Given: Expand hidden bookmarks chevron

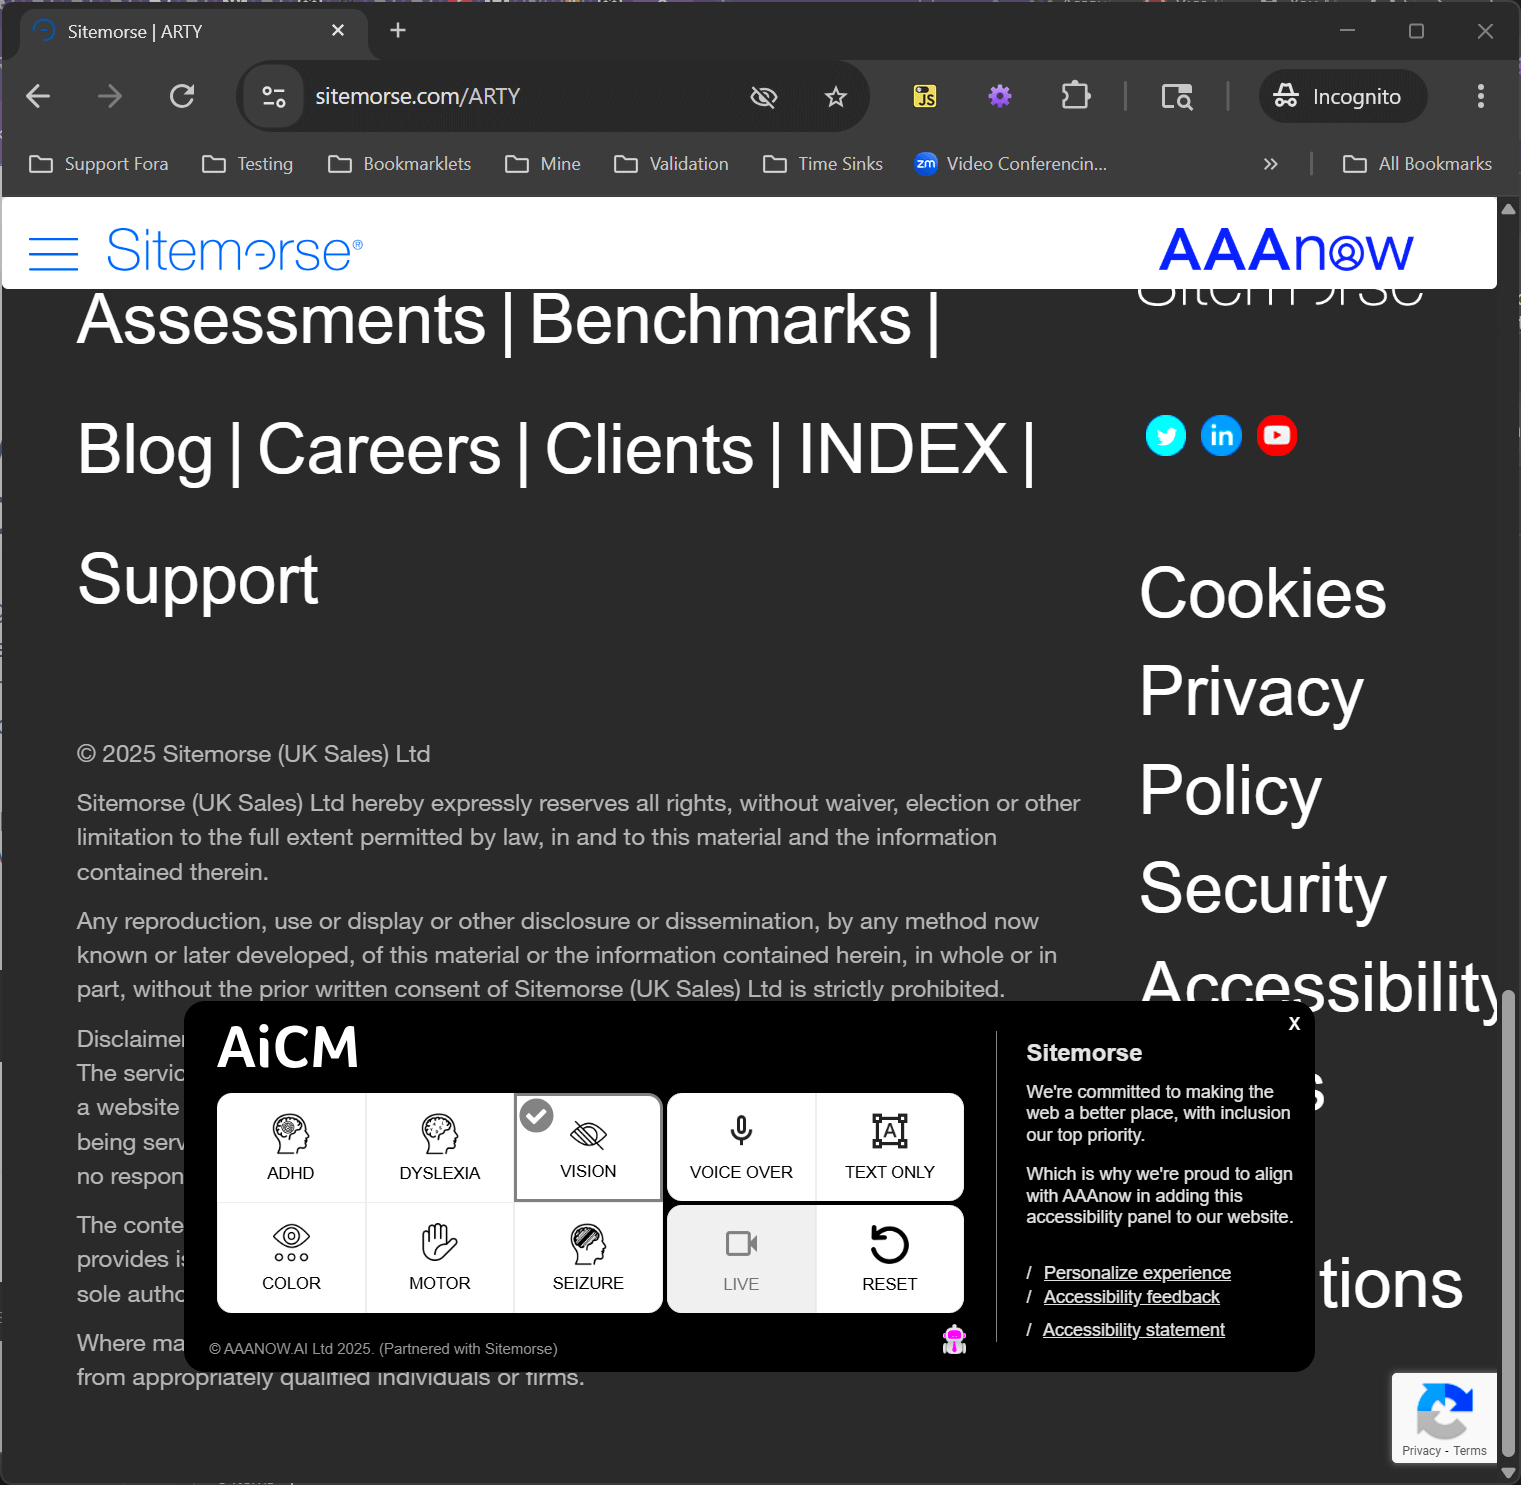Looking at the screenshot, I should [x=1271, y=164].
